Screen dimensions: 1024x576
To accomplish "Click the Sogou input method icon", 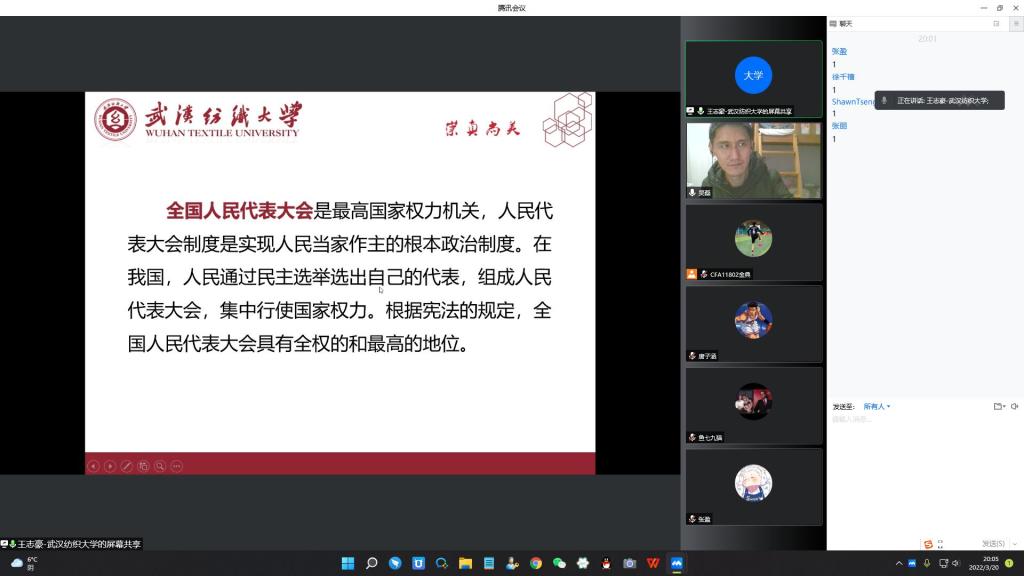I will [928, 544].
